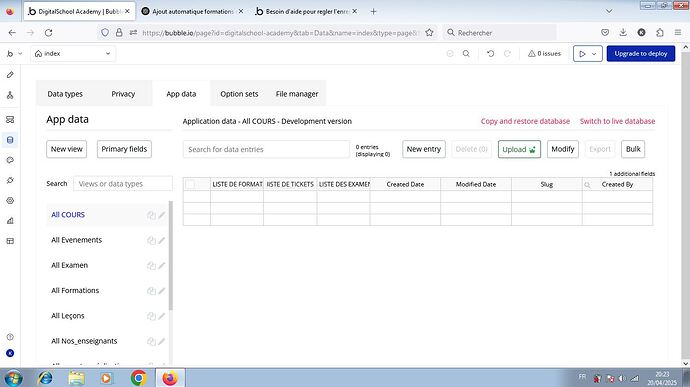Screen dimensions: 690x387
Task: Select the App data tab
Action: pyautogui.click(x=181, y=94)
